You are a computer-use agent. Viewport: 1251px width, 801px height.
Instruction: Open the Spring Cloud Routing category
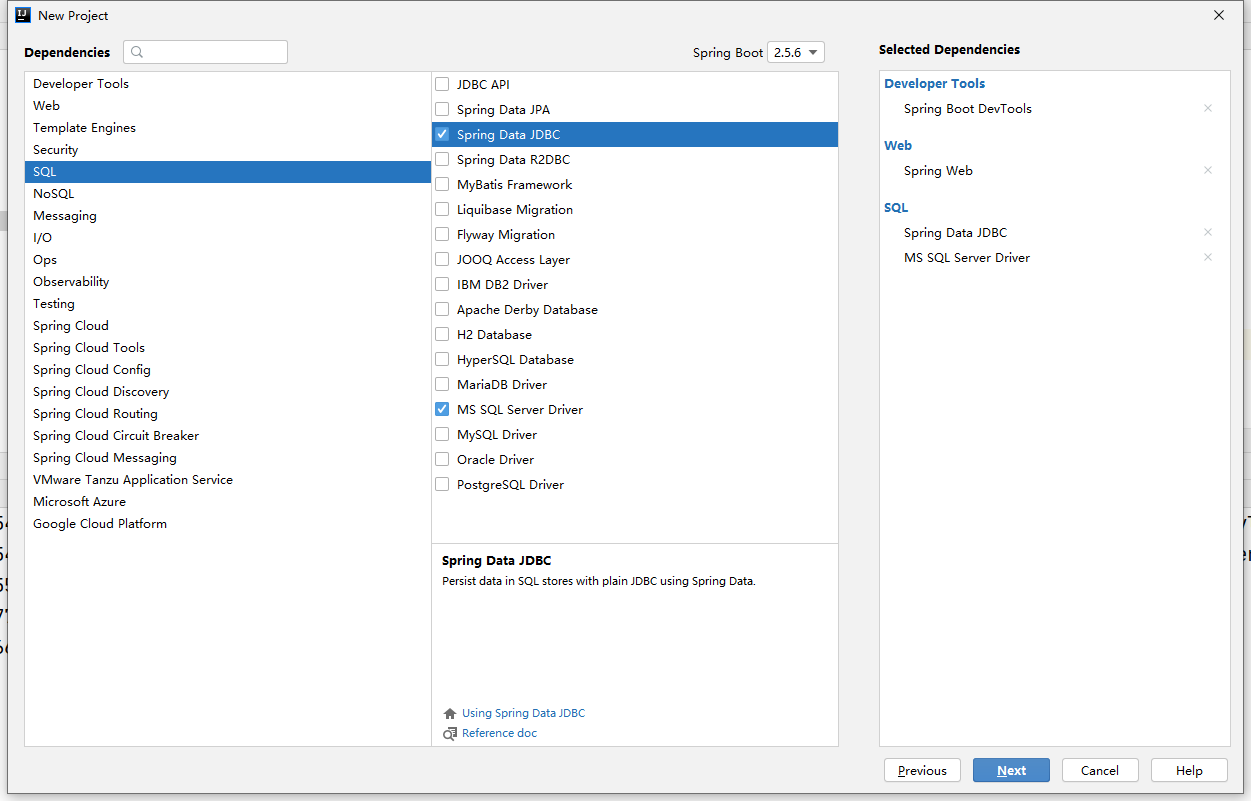coord(95,414)
